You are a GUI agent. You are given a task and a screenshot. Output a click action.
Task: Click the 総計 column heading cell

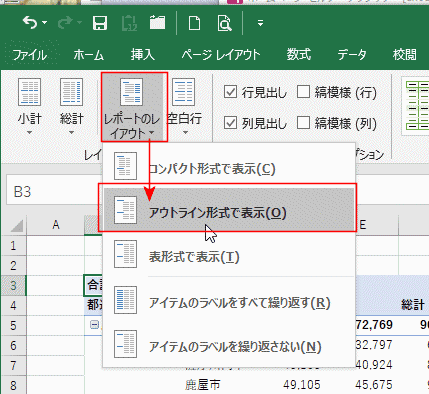coord(413,305)
